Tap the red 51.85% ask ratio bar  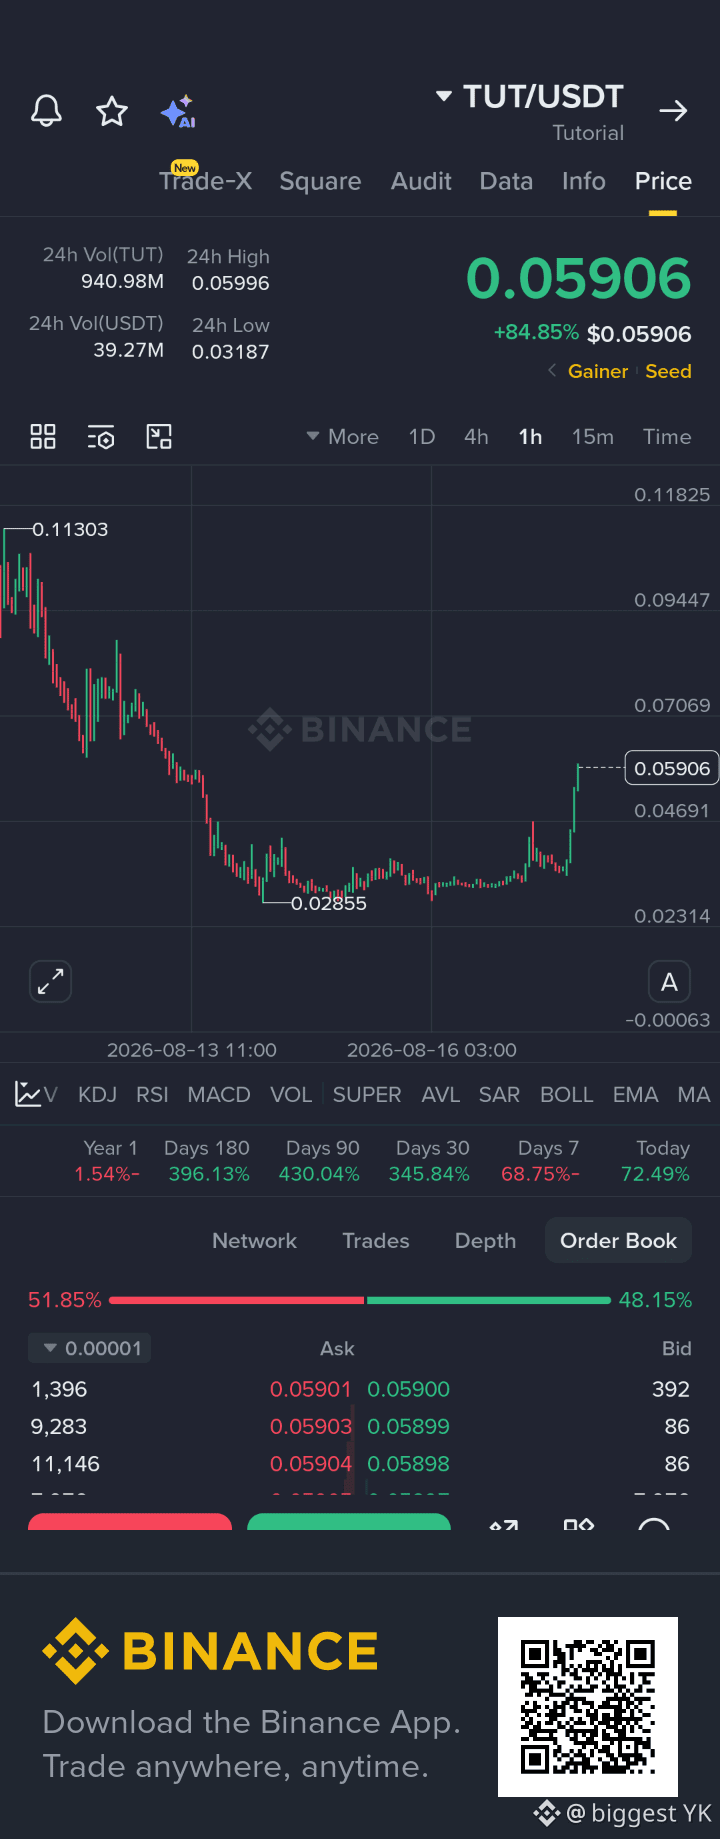[237, 1300]
